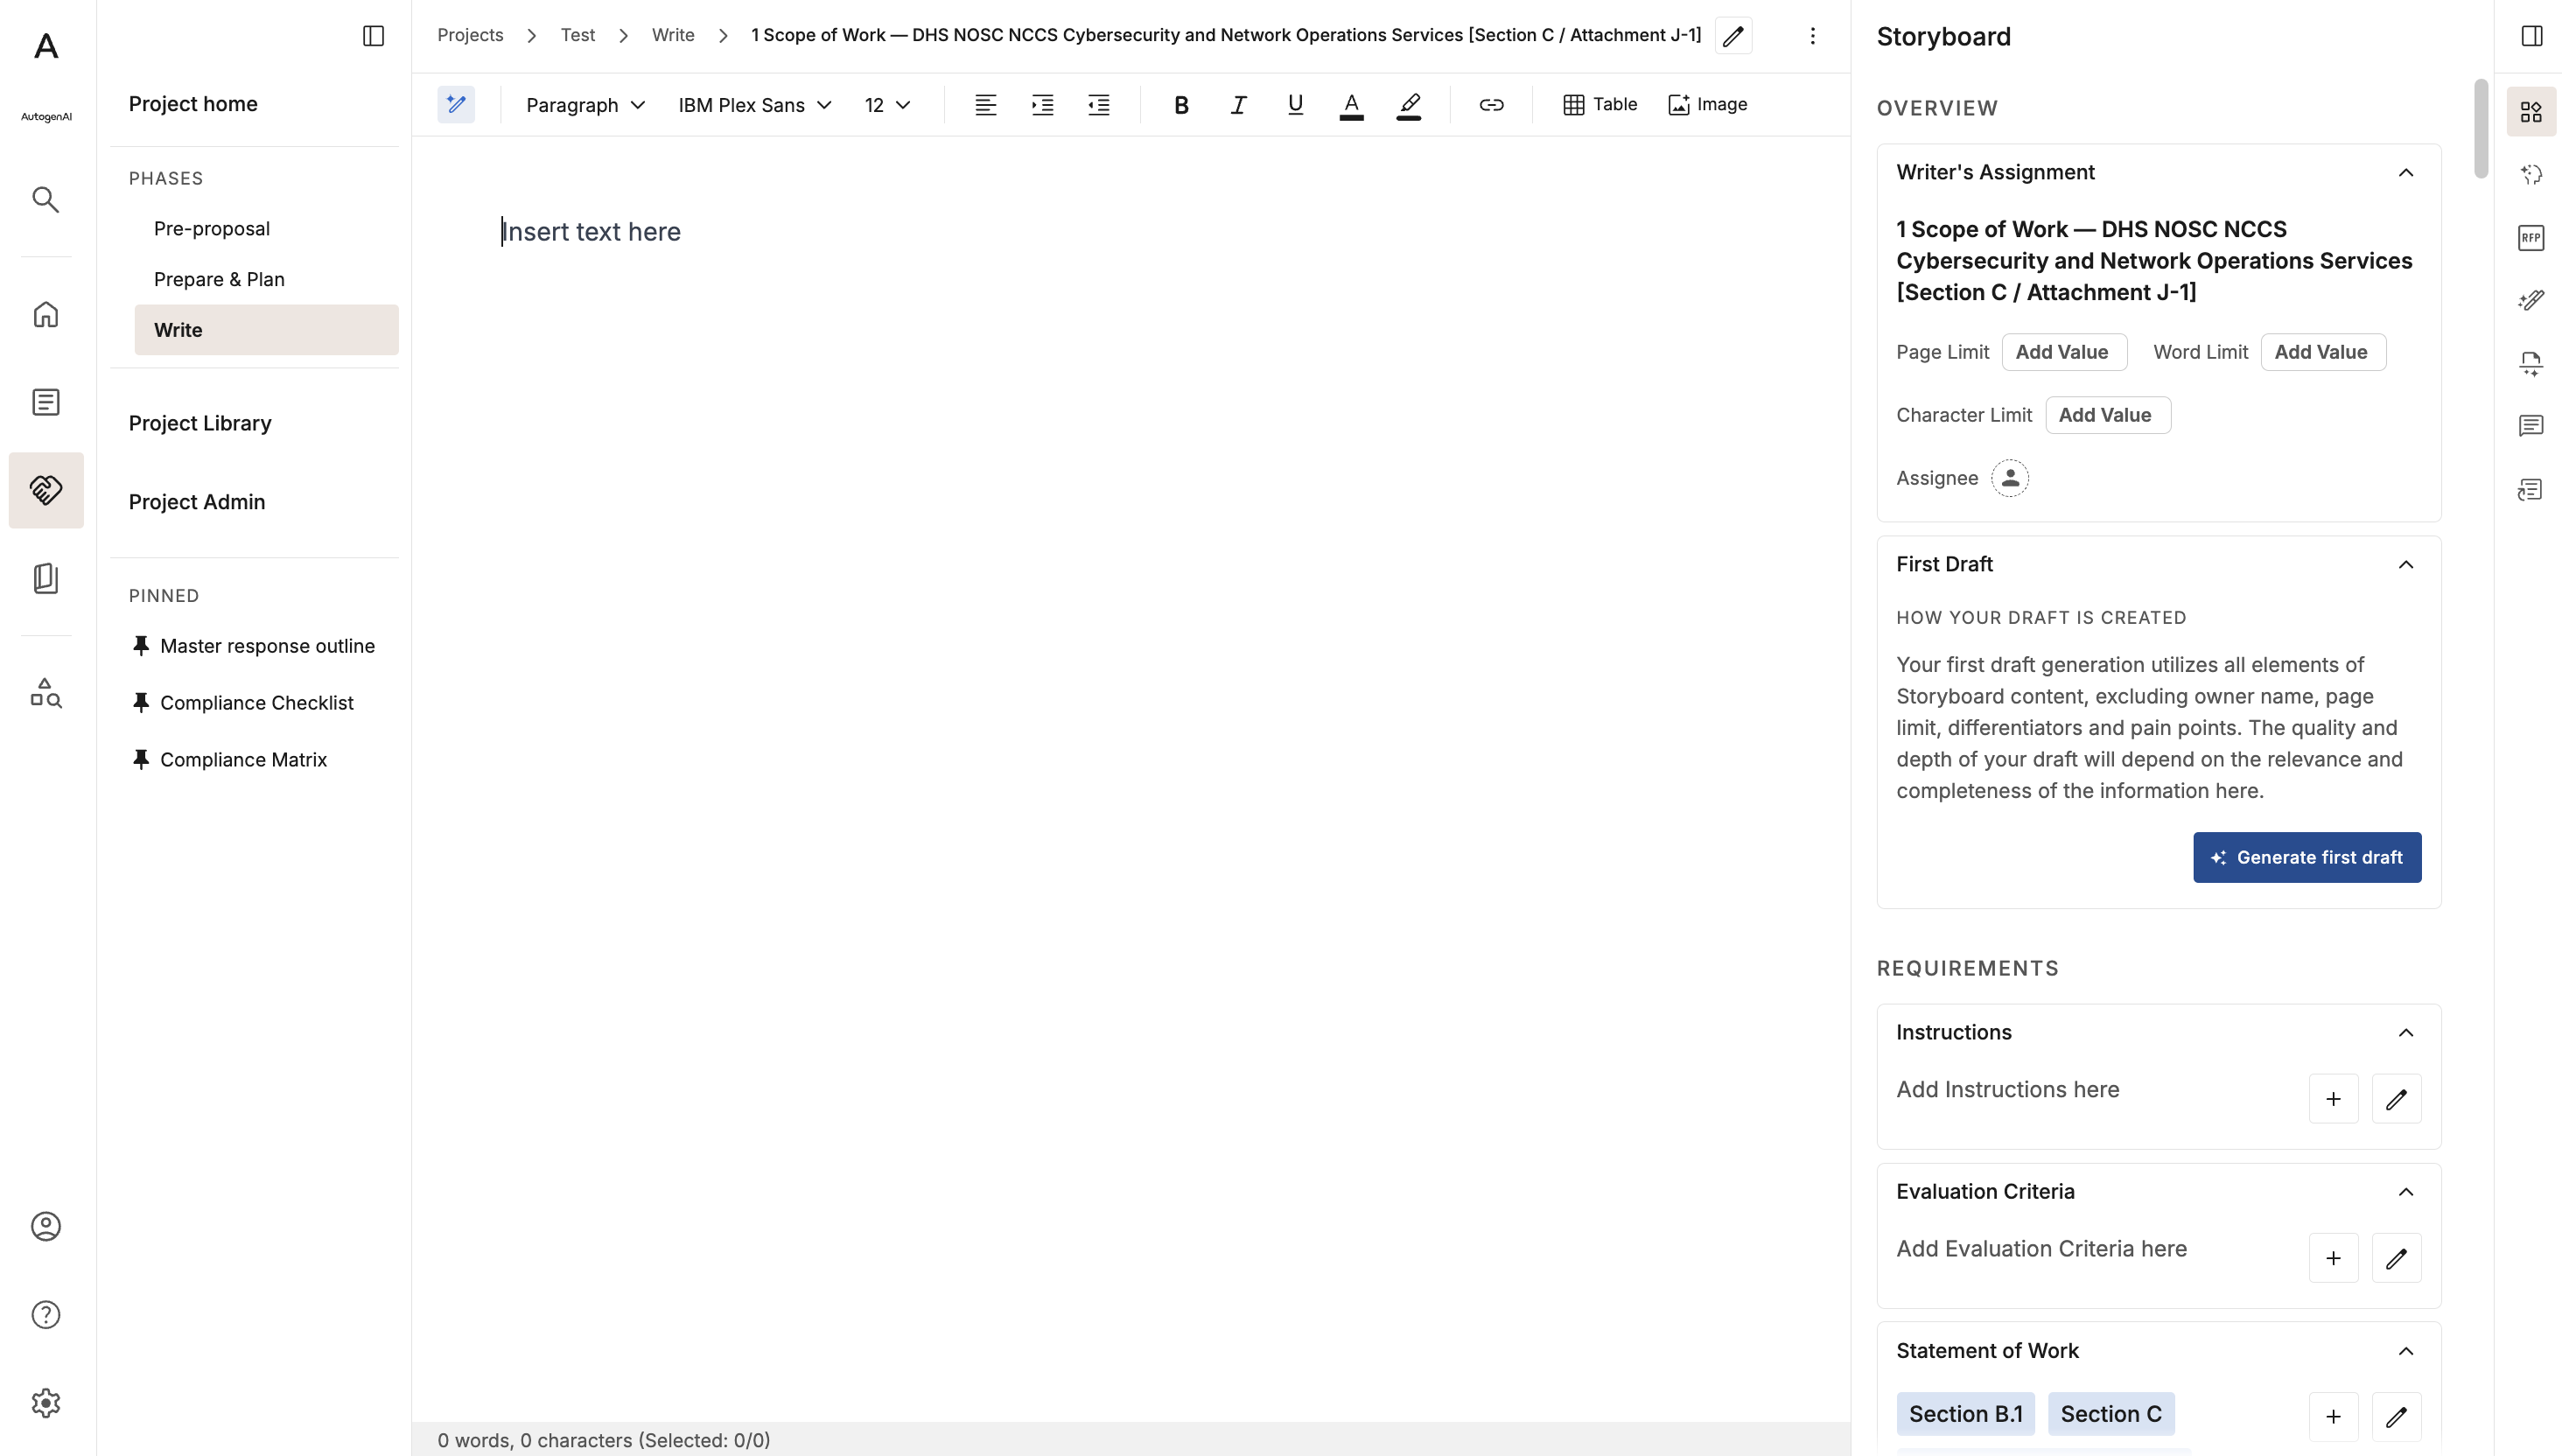Image resolution: width=2562 pixels, height=1456 pixels.
Task: Collapse the Evaluation Criteria section
Action: point(2405,1191)
